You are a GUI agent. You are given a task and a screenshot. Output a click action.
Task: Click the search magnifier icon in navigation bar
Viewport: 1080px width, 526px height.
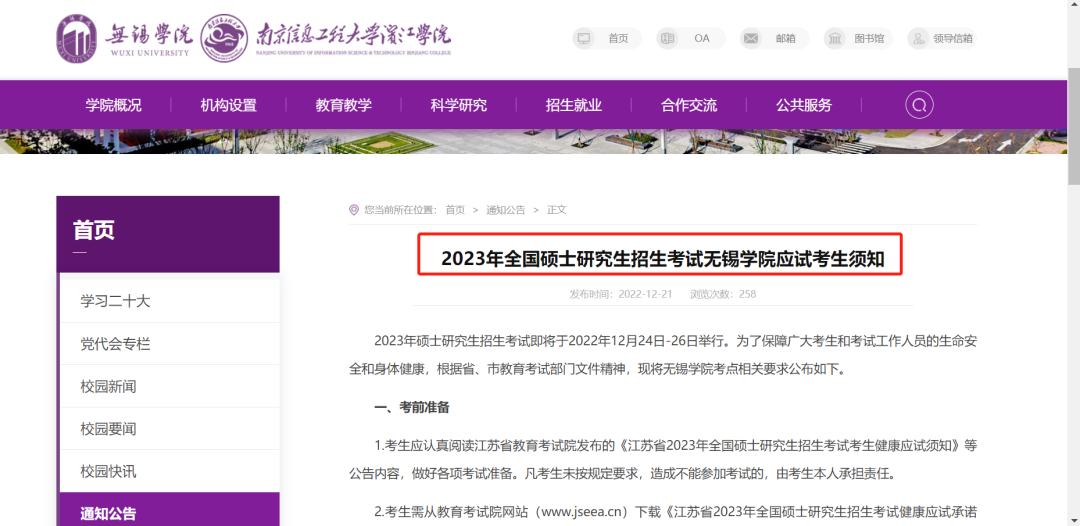tap(919, 105)
